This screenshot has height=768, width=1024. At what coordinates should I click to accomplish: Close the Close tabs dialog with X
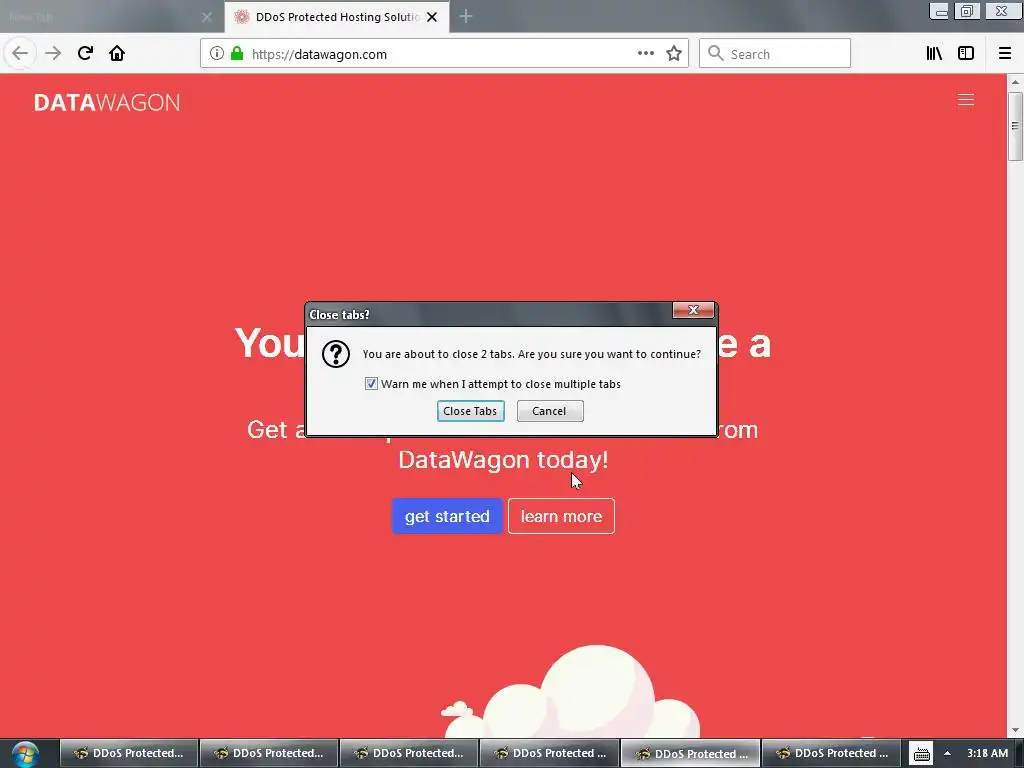(x=693, y=310)
